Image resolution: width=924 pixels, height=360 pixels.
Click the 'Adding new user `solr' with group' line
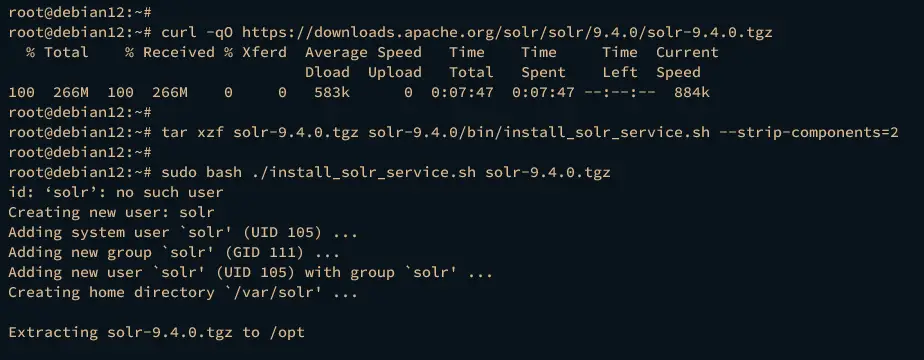pyautogui.click(x=250, y=272)
